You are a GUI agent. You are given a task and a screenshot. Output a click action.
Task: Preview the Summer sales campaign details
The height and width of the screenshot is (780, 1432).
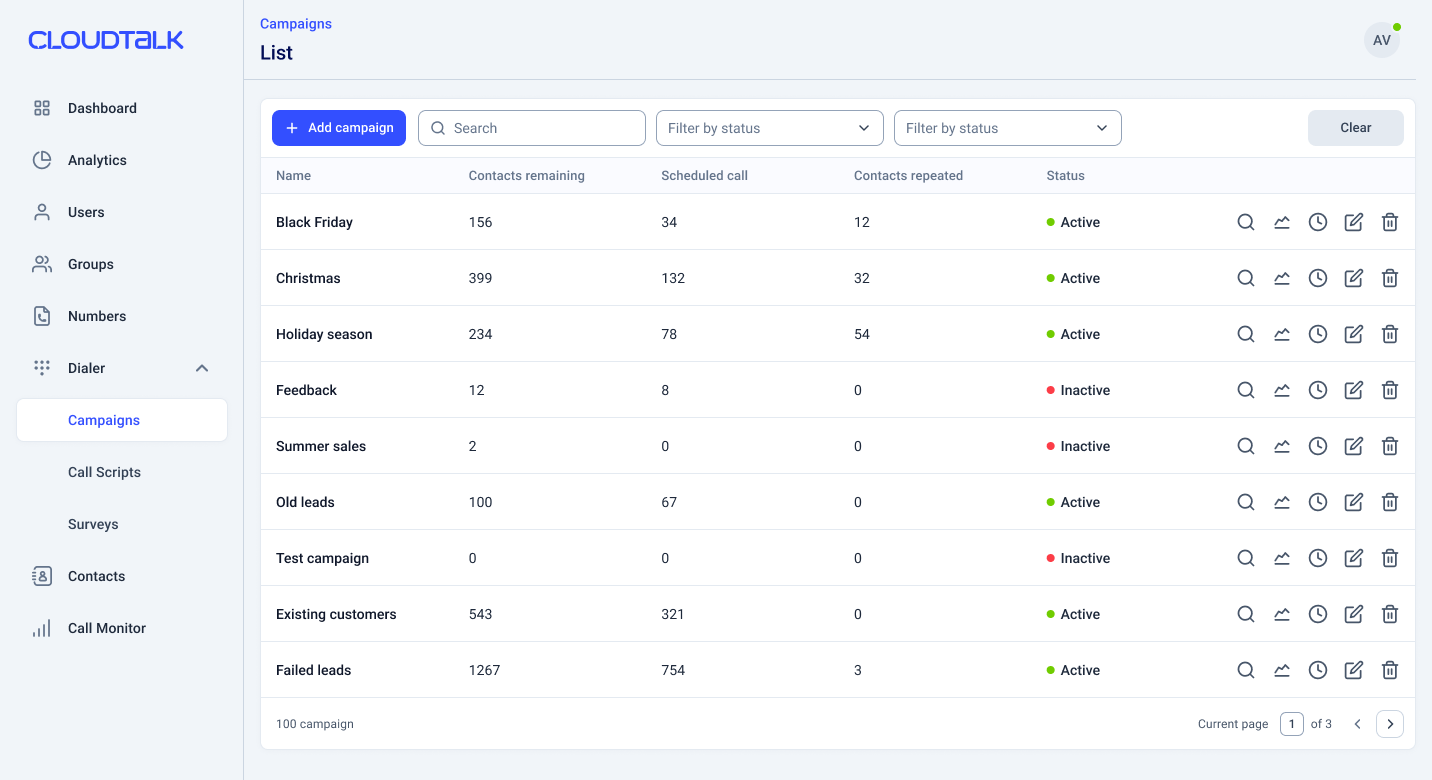1245,446
